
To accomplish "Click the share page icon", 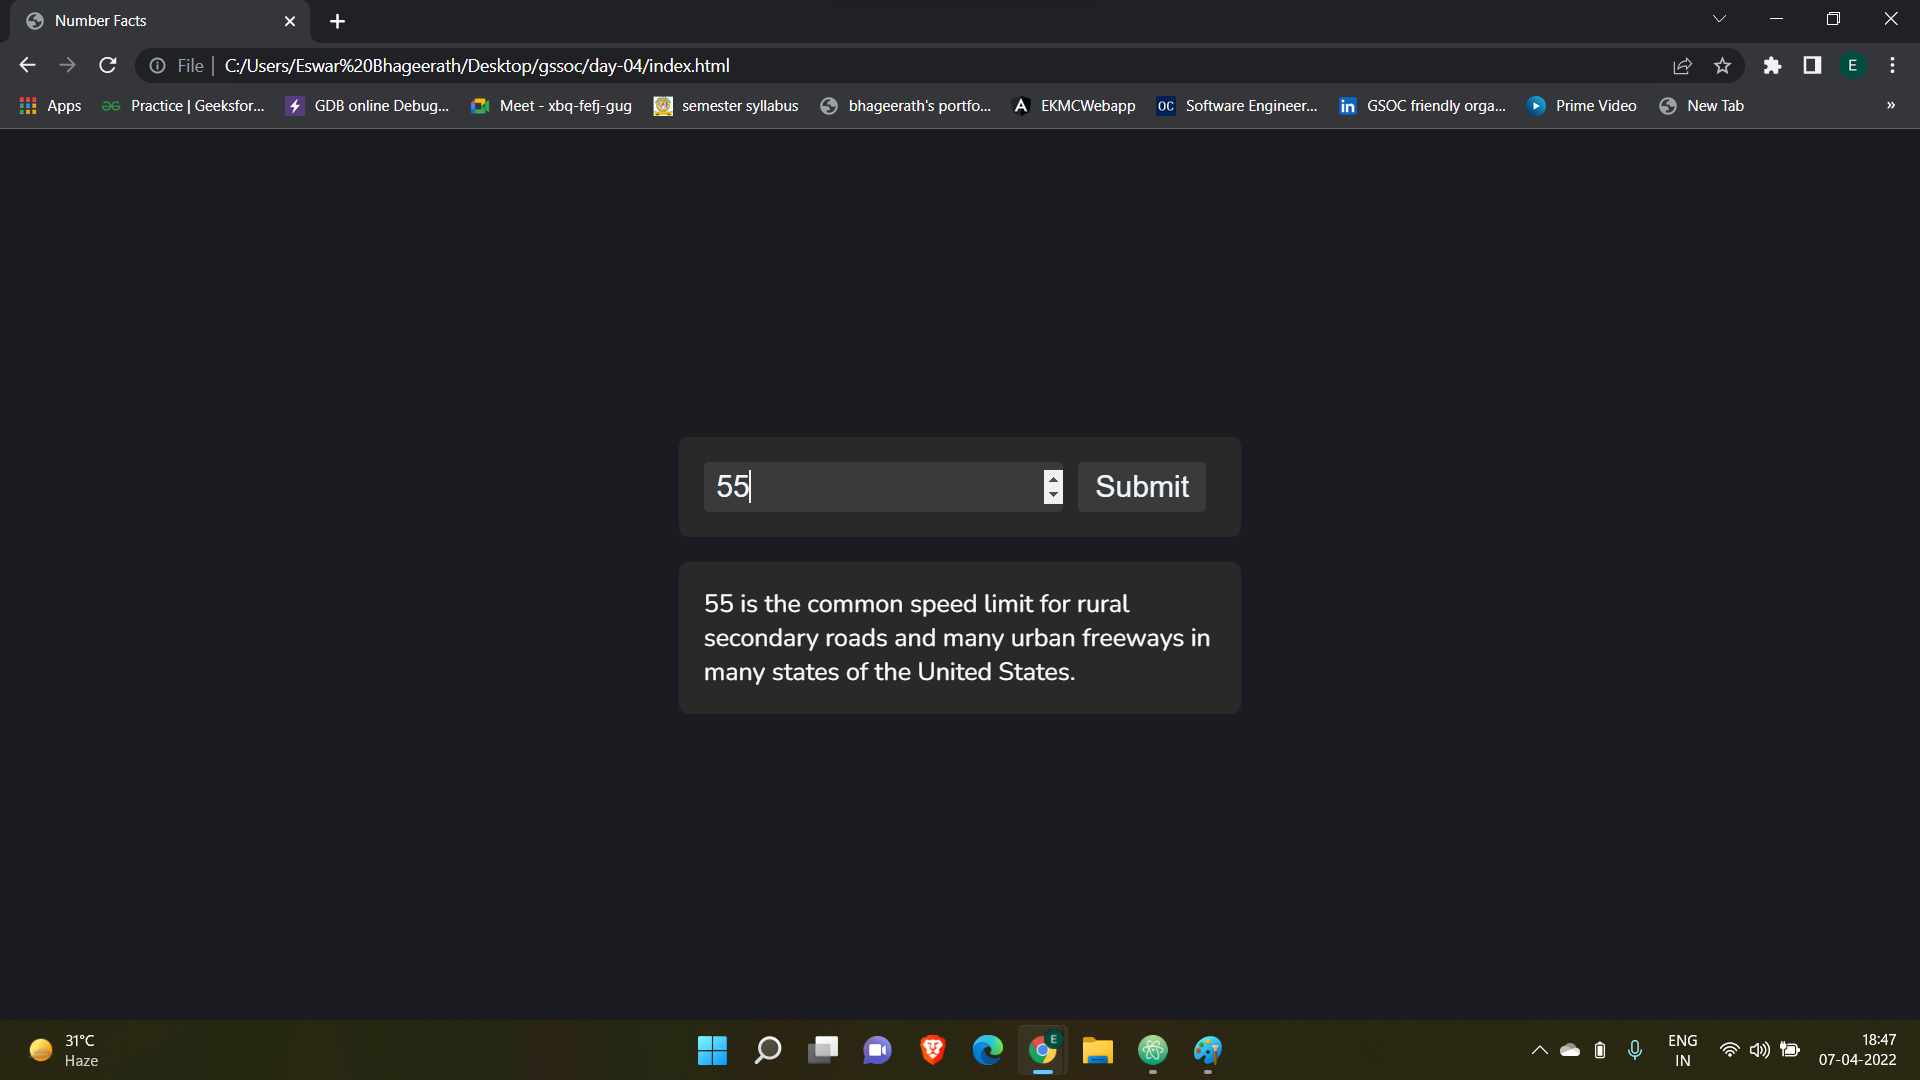I will (1682, 66).
